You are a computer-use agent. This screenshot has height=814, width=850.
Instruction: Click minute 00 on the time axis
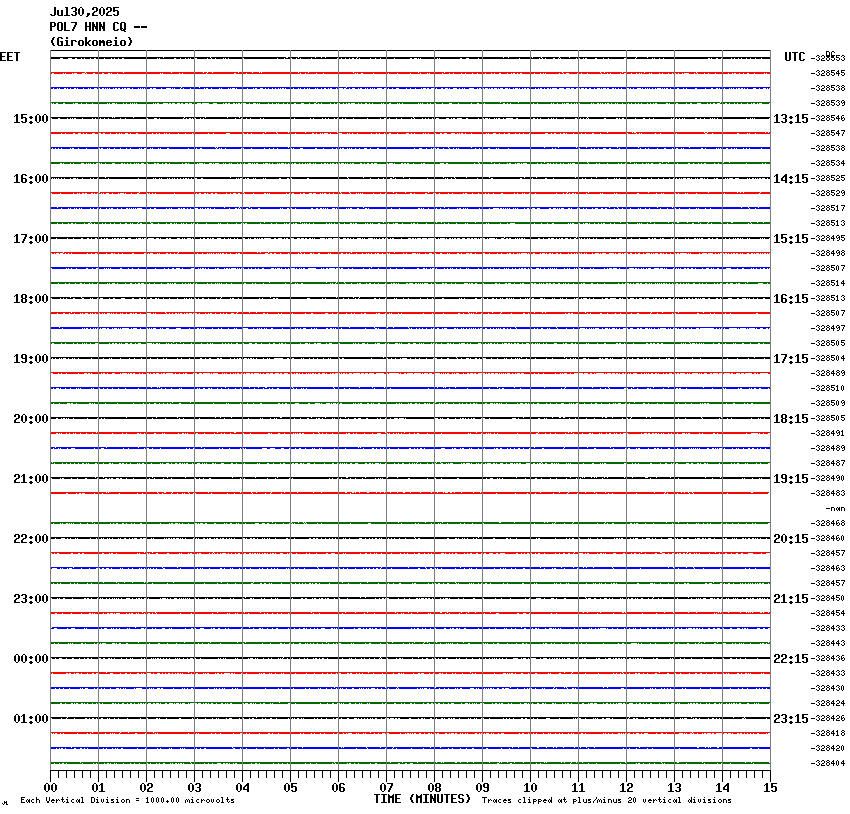point(50,788)
